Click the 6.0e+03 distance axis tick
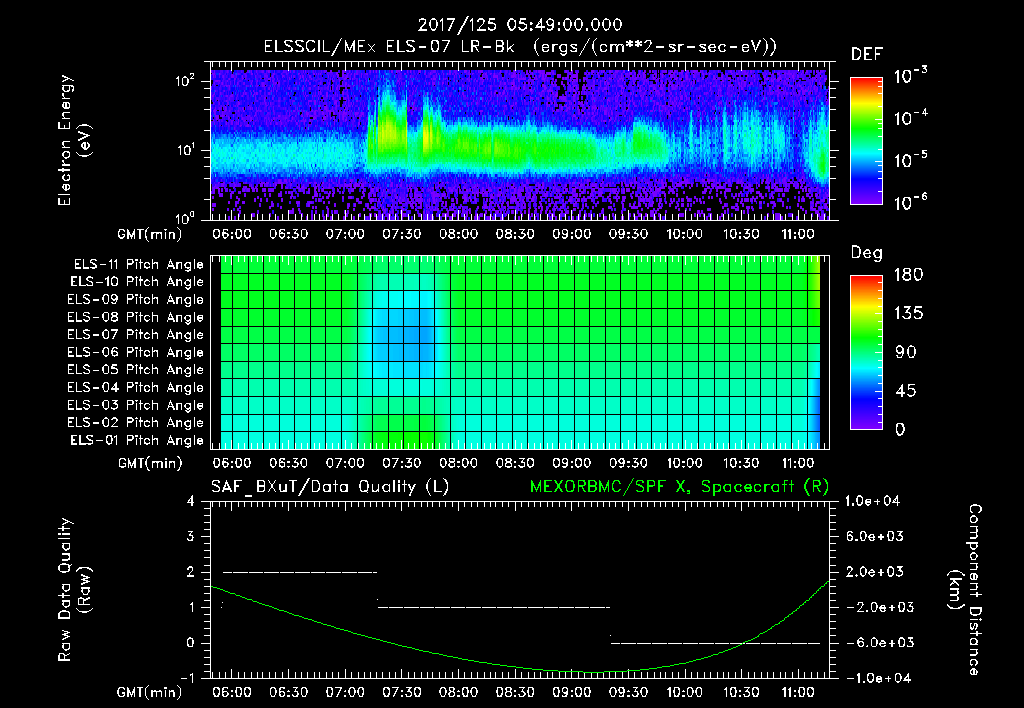The image size is (1024, 708). click(x=874, y=537)
